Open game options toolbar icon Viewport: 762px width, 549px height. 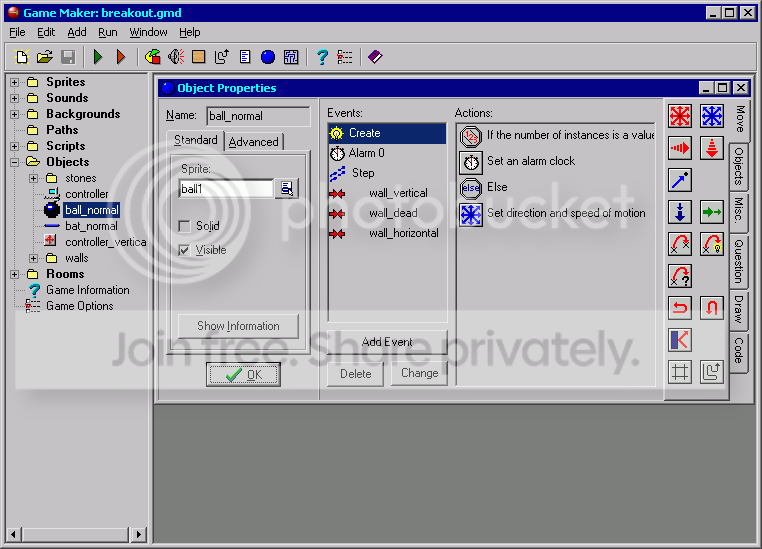pos(345,57)
